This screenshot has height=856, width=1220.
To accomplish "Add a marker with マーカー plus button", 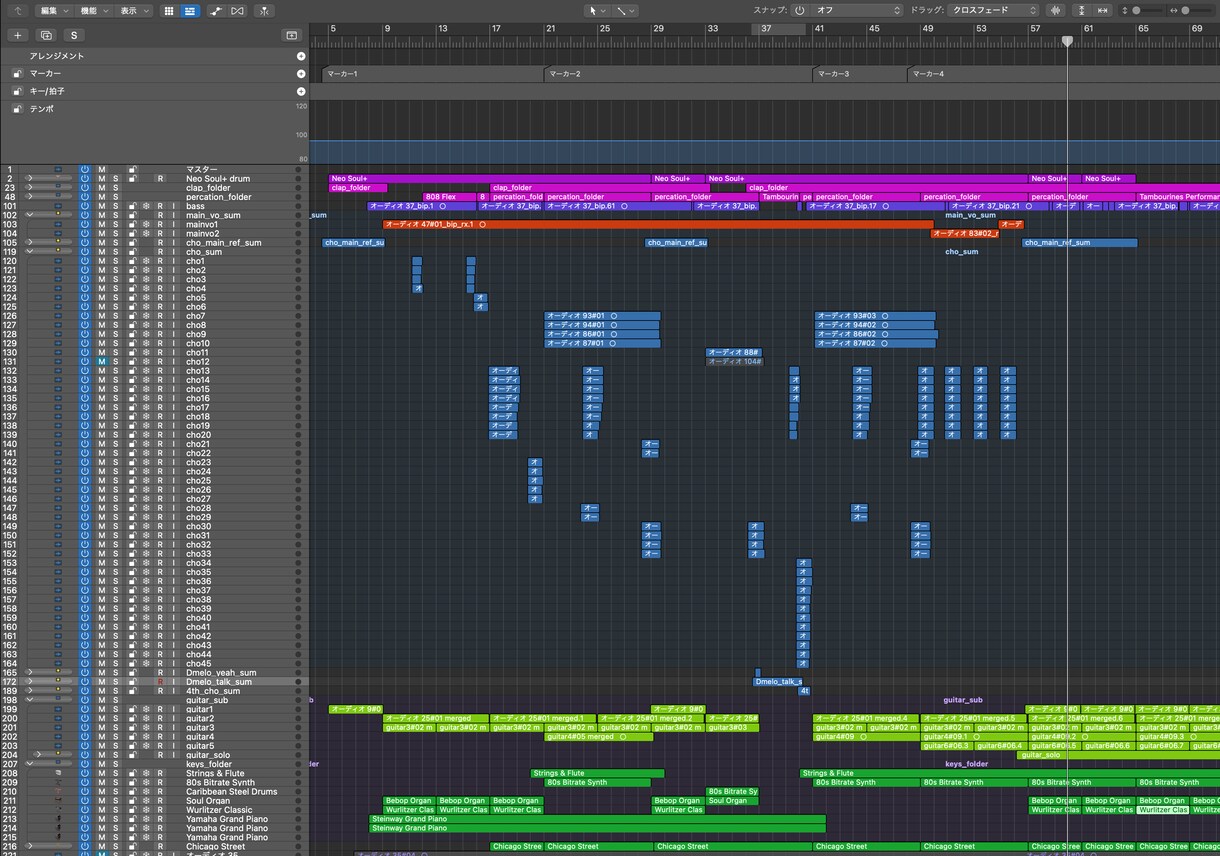I will [x=301, y=74].
